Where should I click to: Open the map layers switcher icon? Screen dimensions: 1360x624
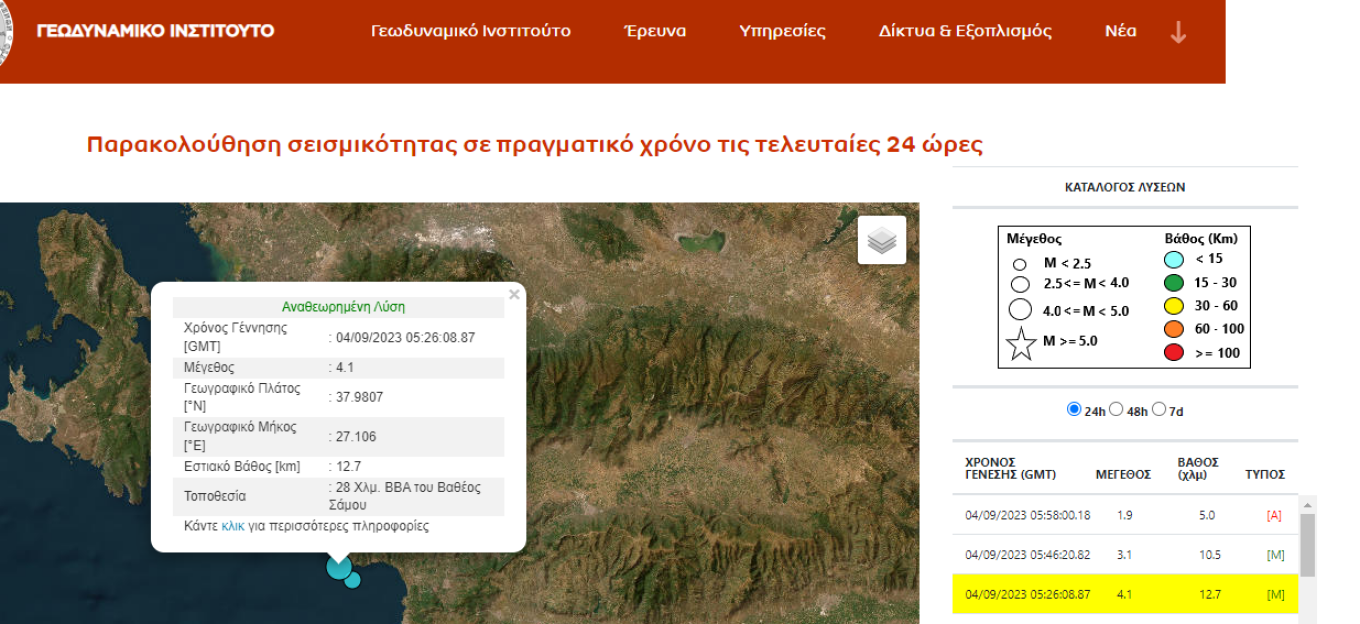coord(881,240)
